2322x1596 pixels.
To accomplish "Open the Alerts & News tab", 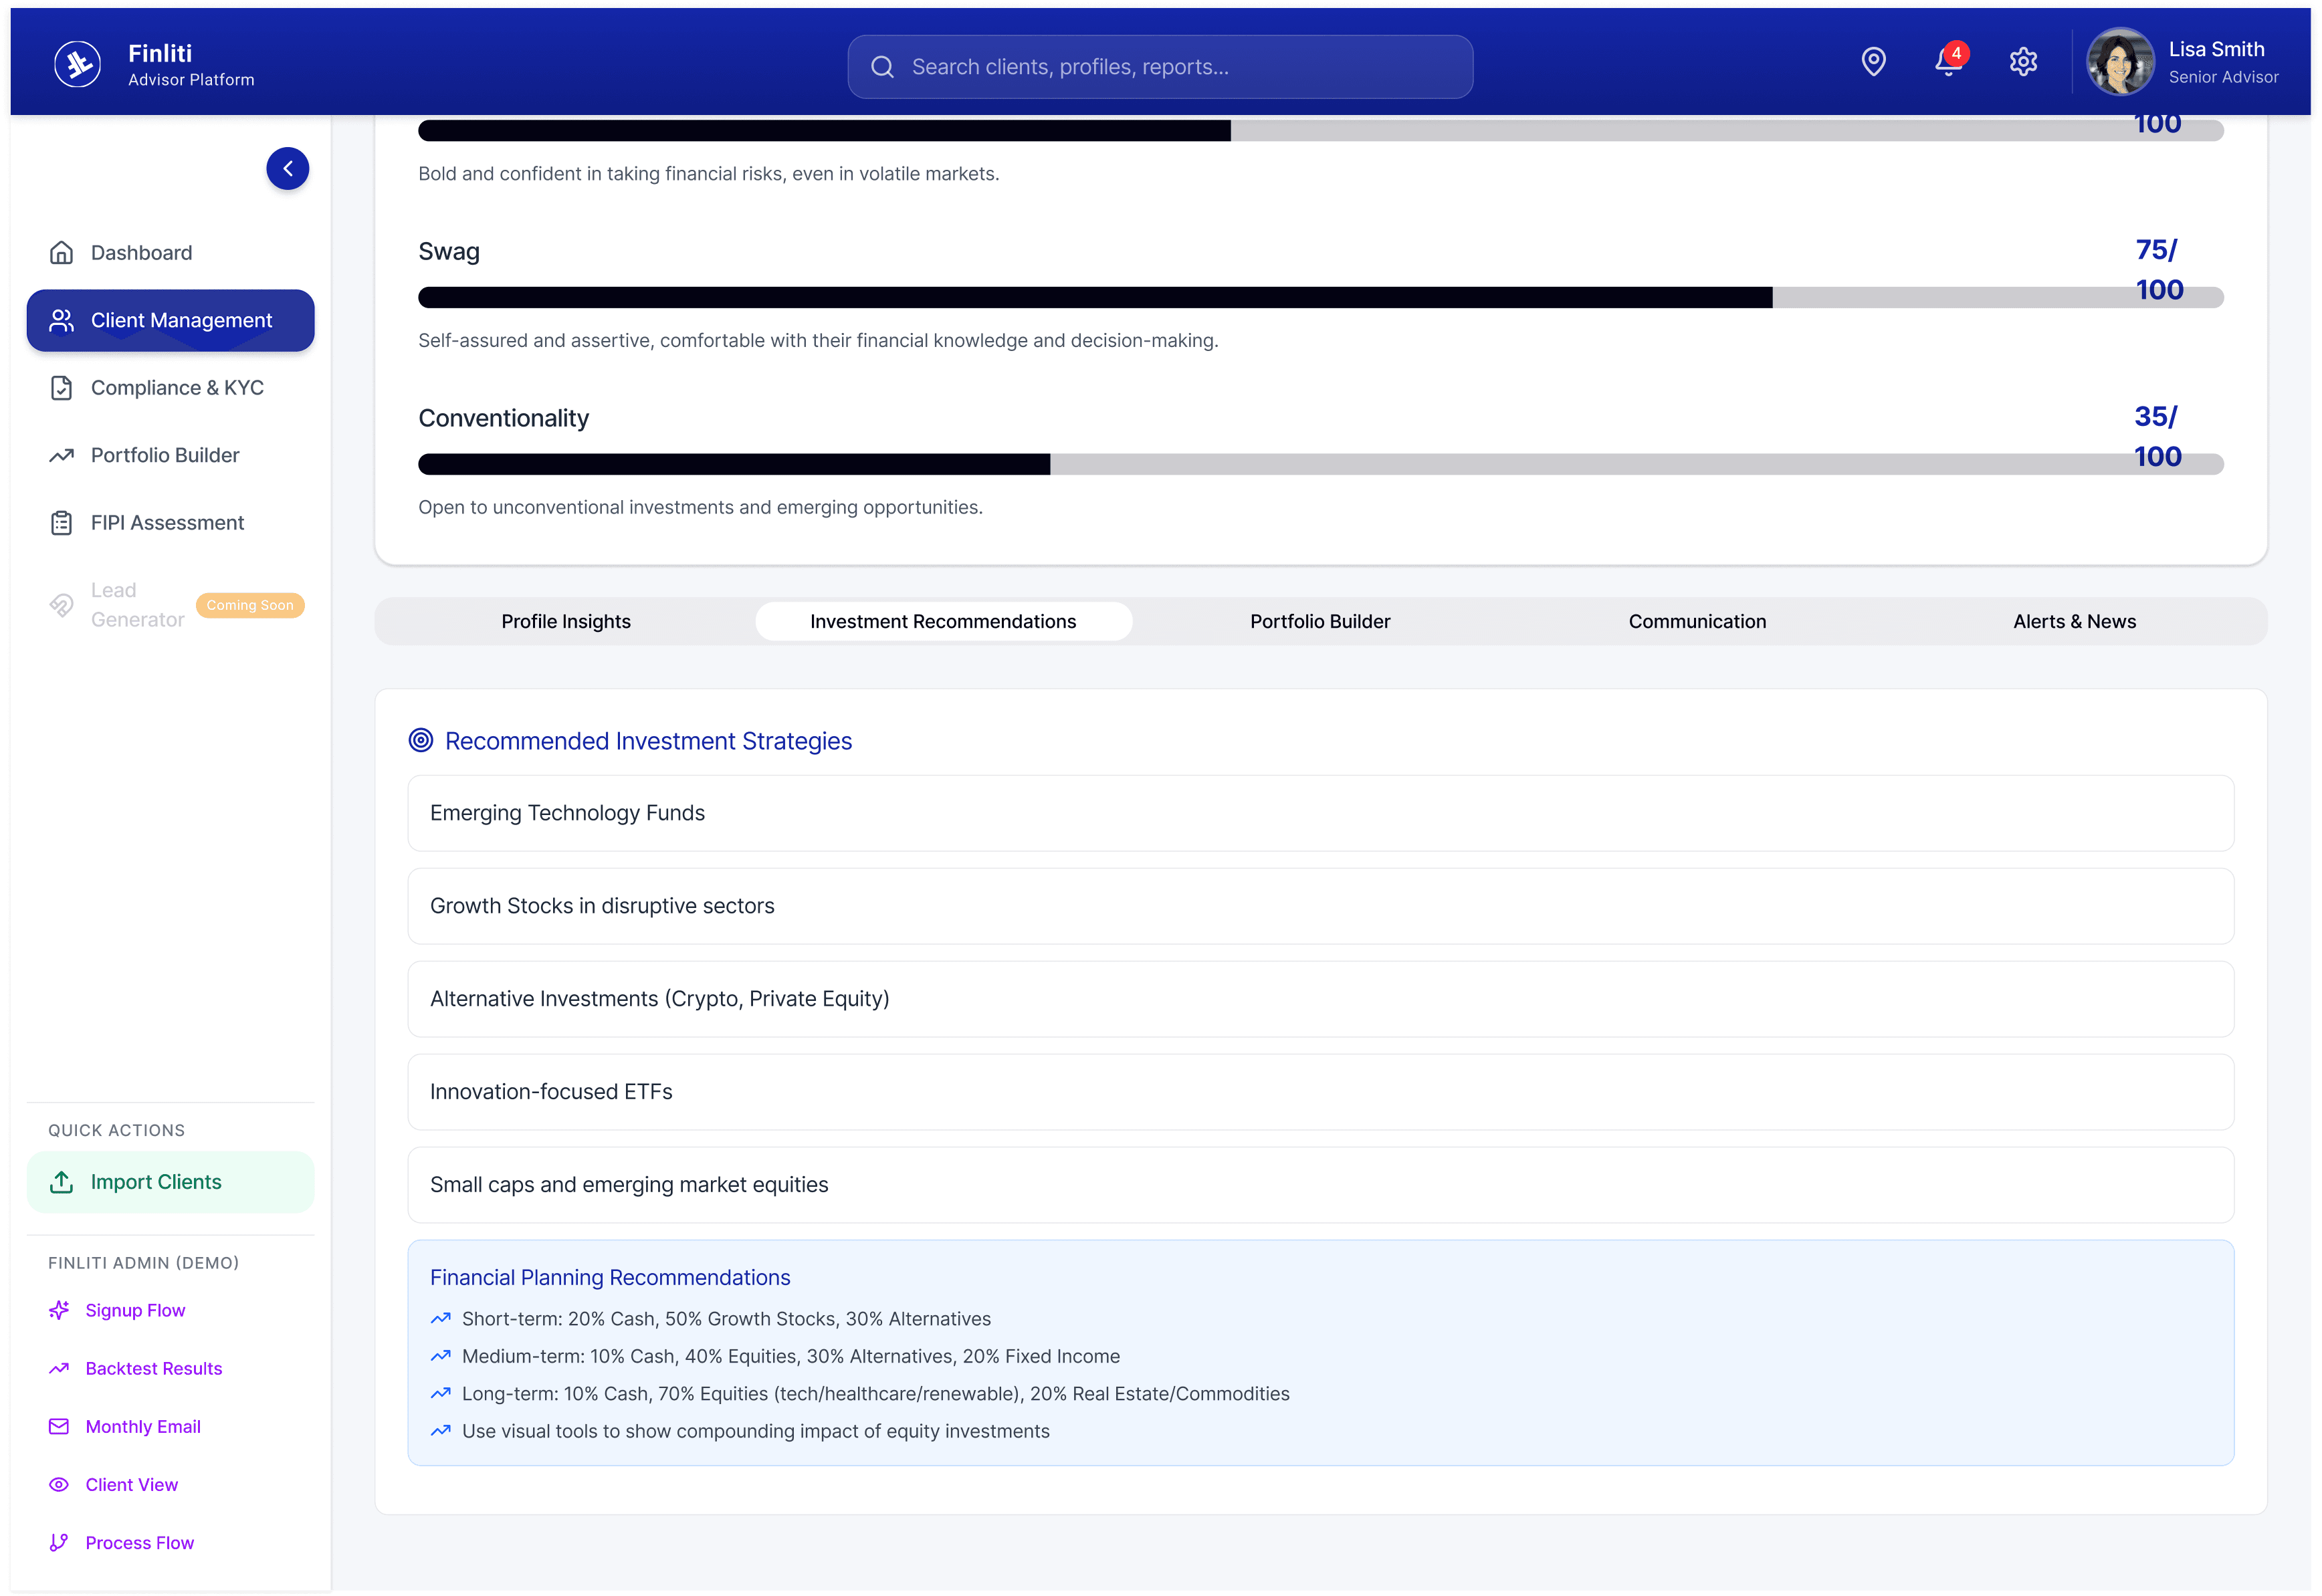I will click(x=2075, y=621).
